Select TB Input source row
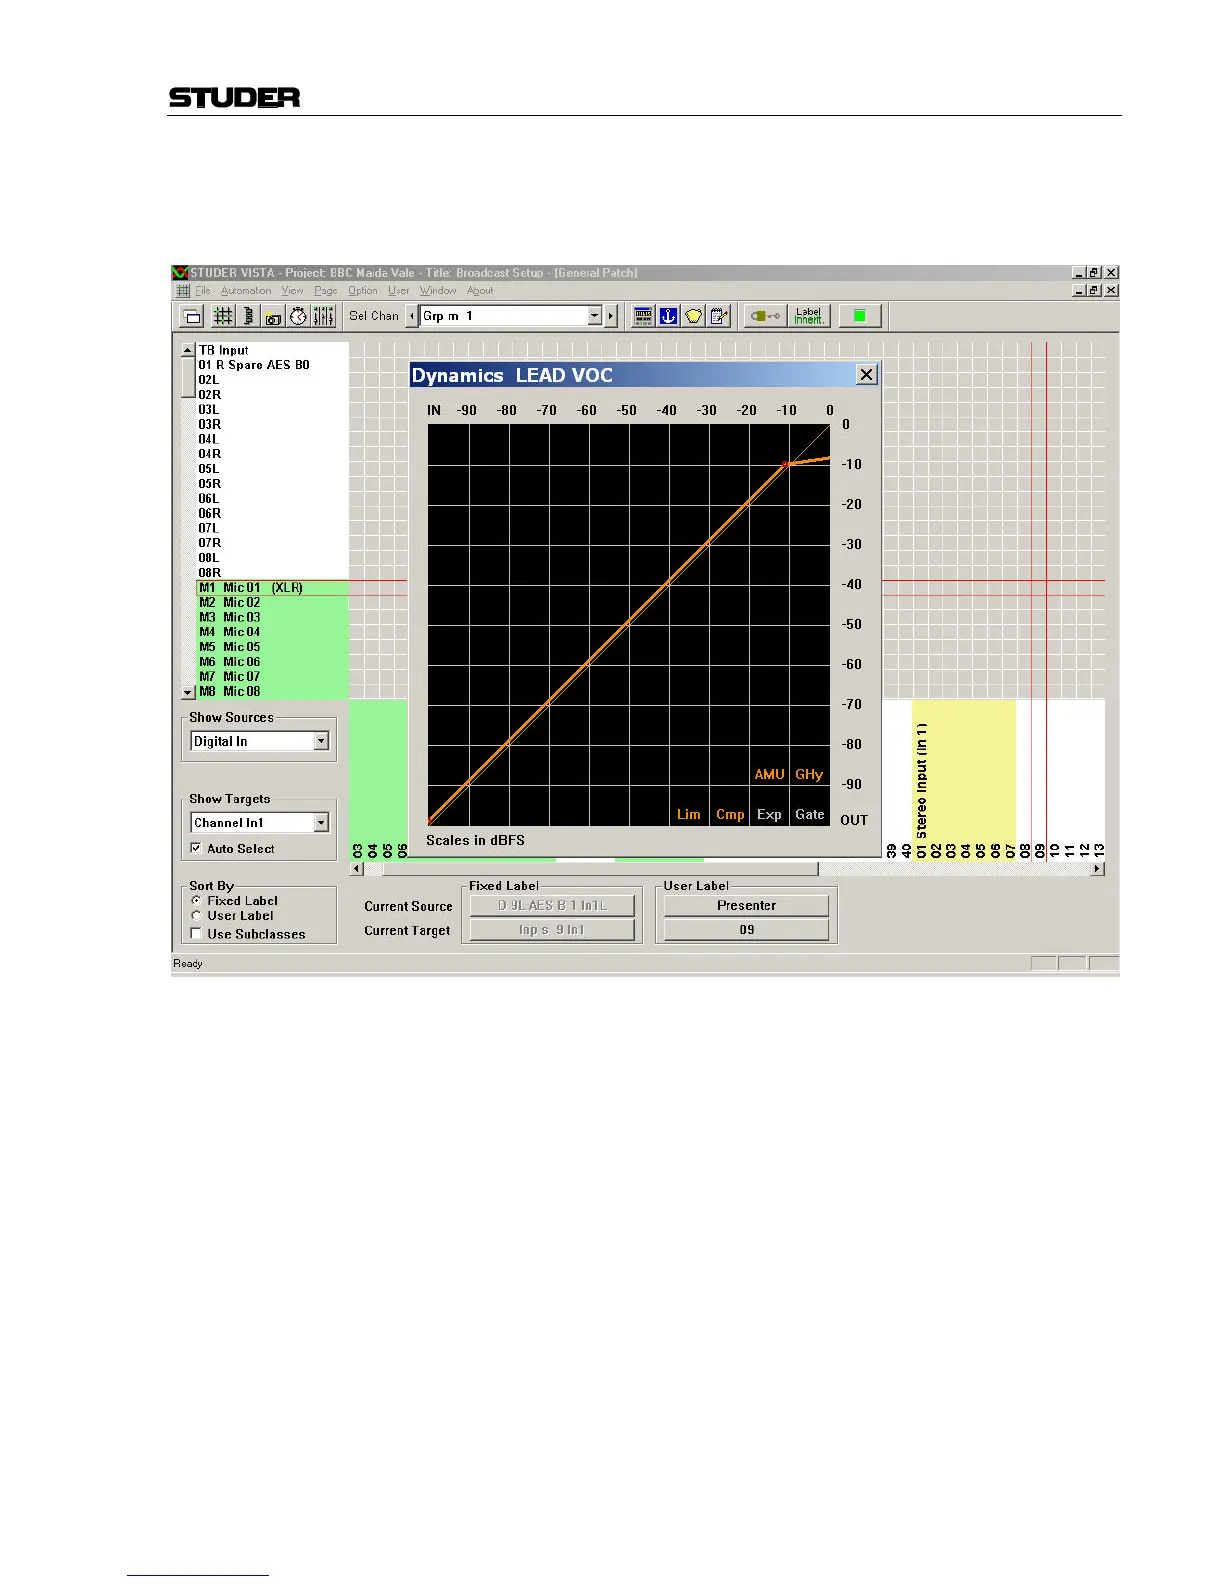Viewport: 1224px width, 1584px height. [x=273, y=350]
